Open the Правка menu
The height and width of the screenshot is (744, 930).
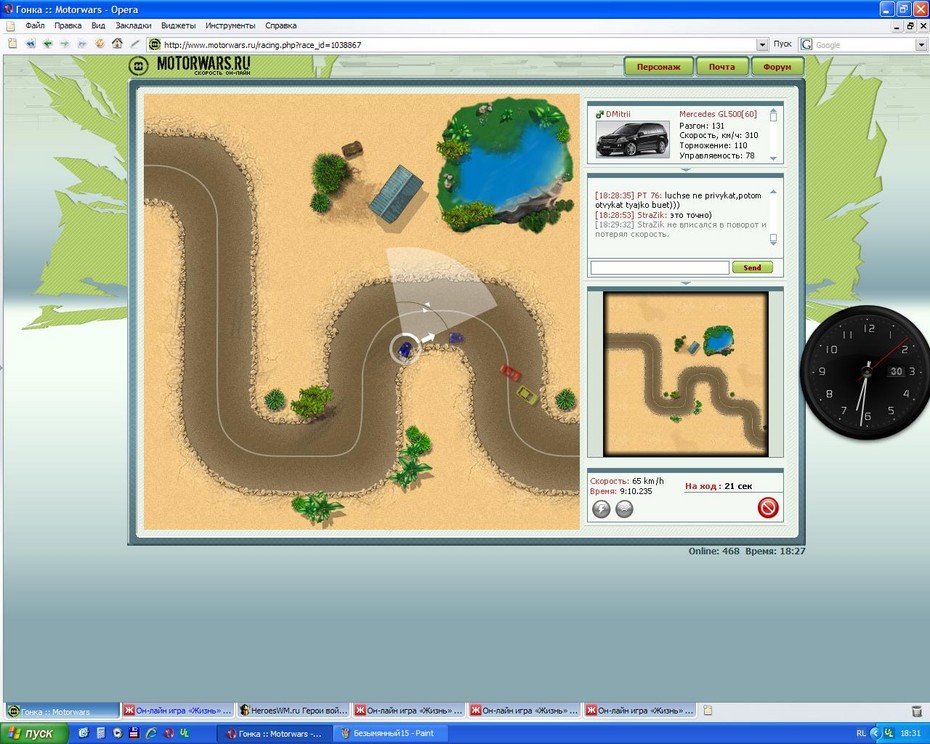(x=68, y=26)
